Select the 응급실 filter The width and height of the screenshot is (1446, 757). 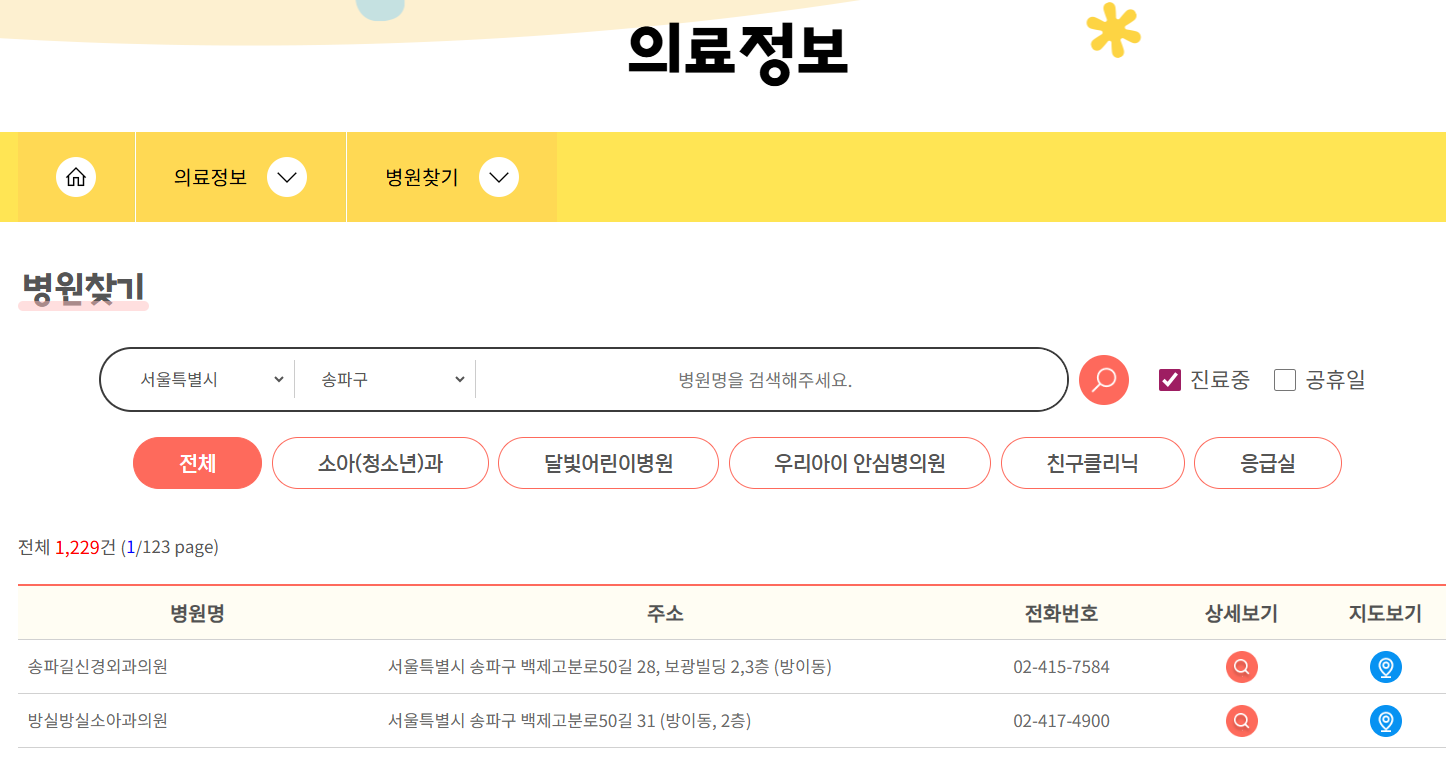click(x=1267, y=463)
